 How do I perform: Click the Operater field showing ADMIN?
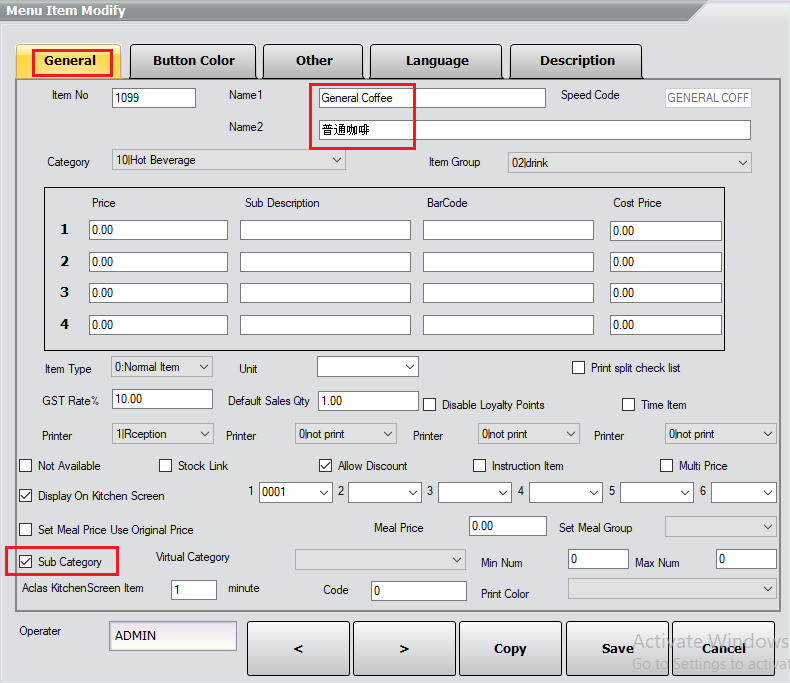(173, 636)
